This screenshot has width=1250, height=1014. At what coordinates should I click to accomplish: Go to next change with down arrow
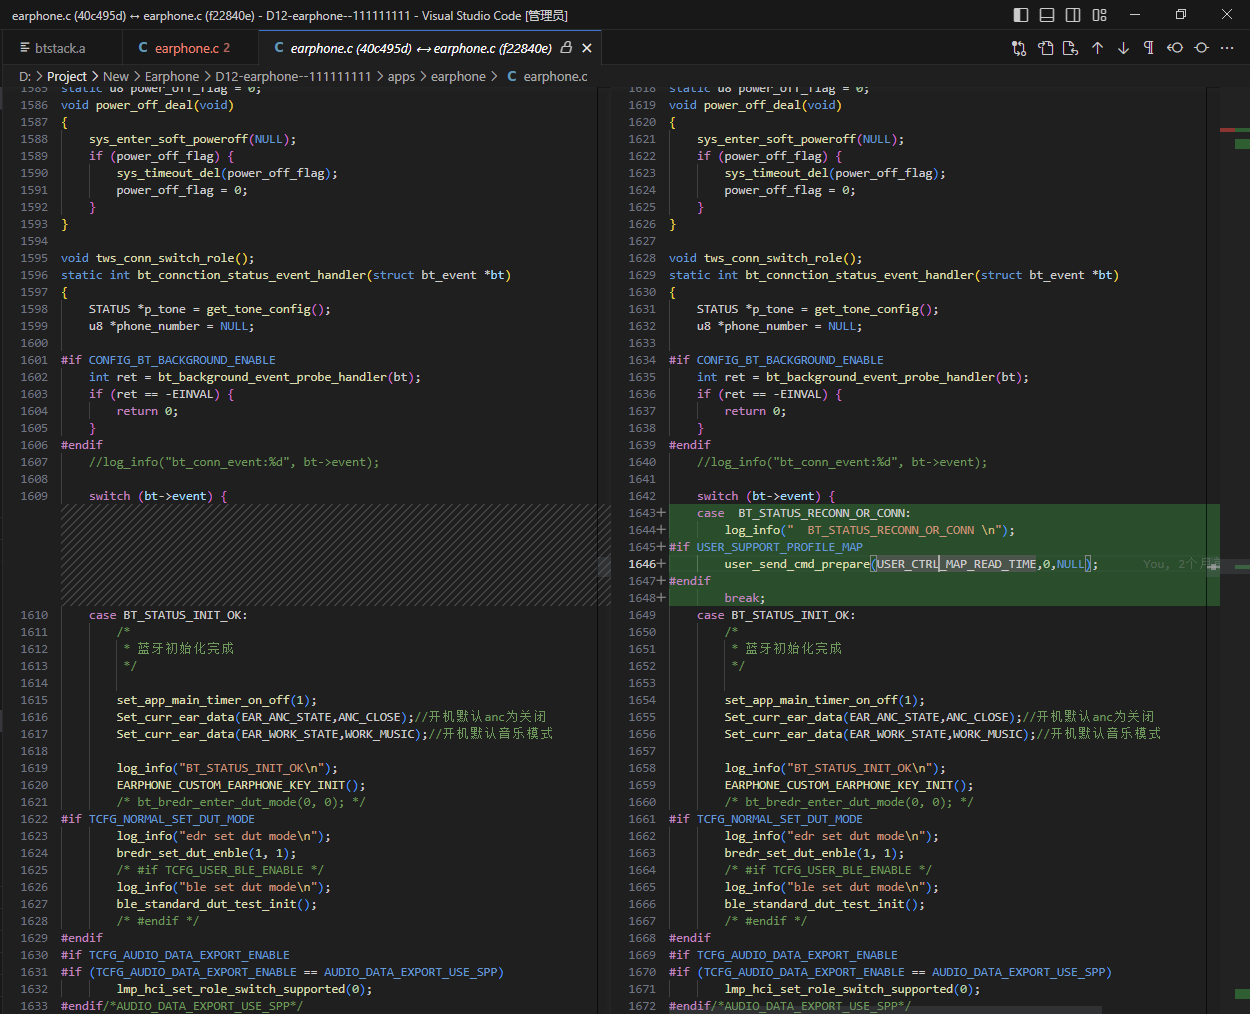1123,48
